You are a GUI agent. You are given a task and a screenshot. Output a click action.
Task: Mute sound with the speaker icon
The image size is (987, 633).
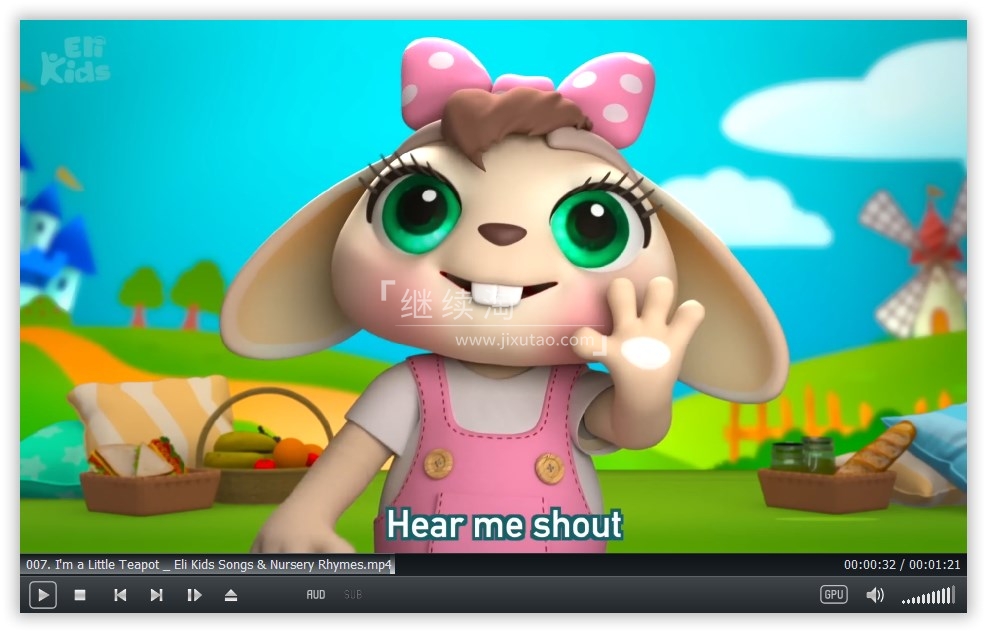(x=875, y=595)
